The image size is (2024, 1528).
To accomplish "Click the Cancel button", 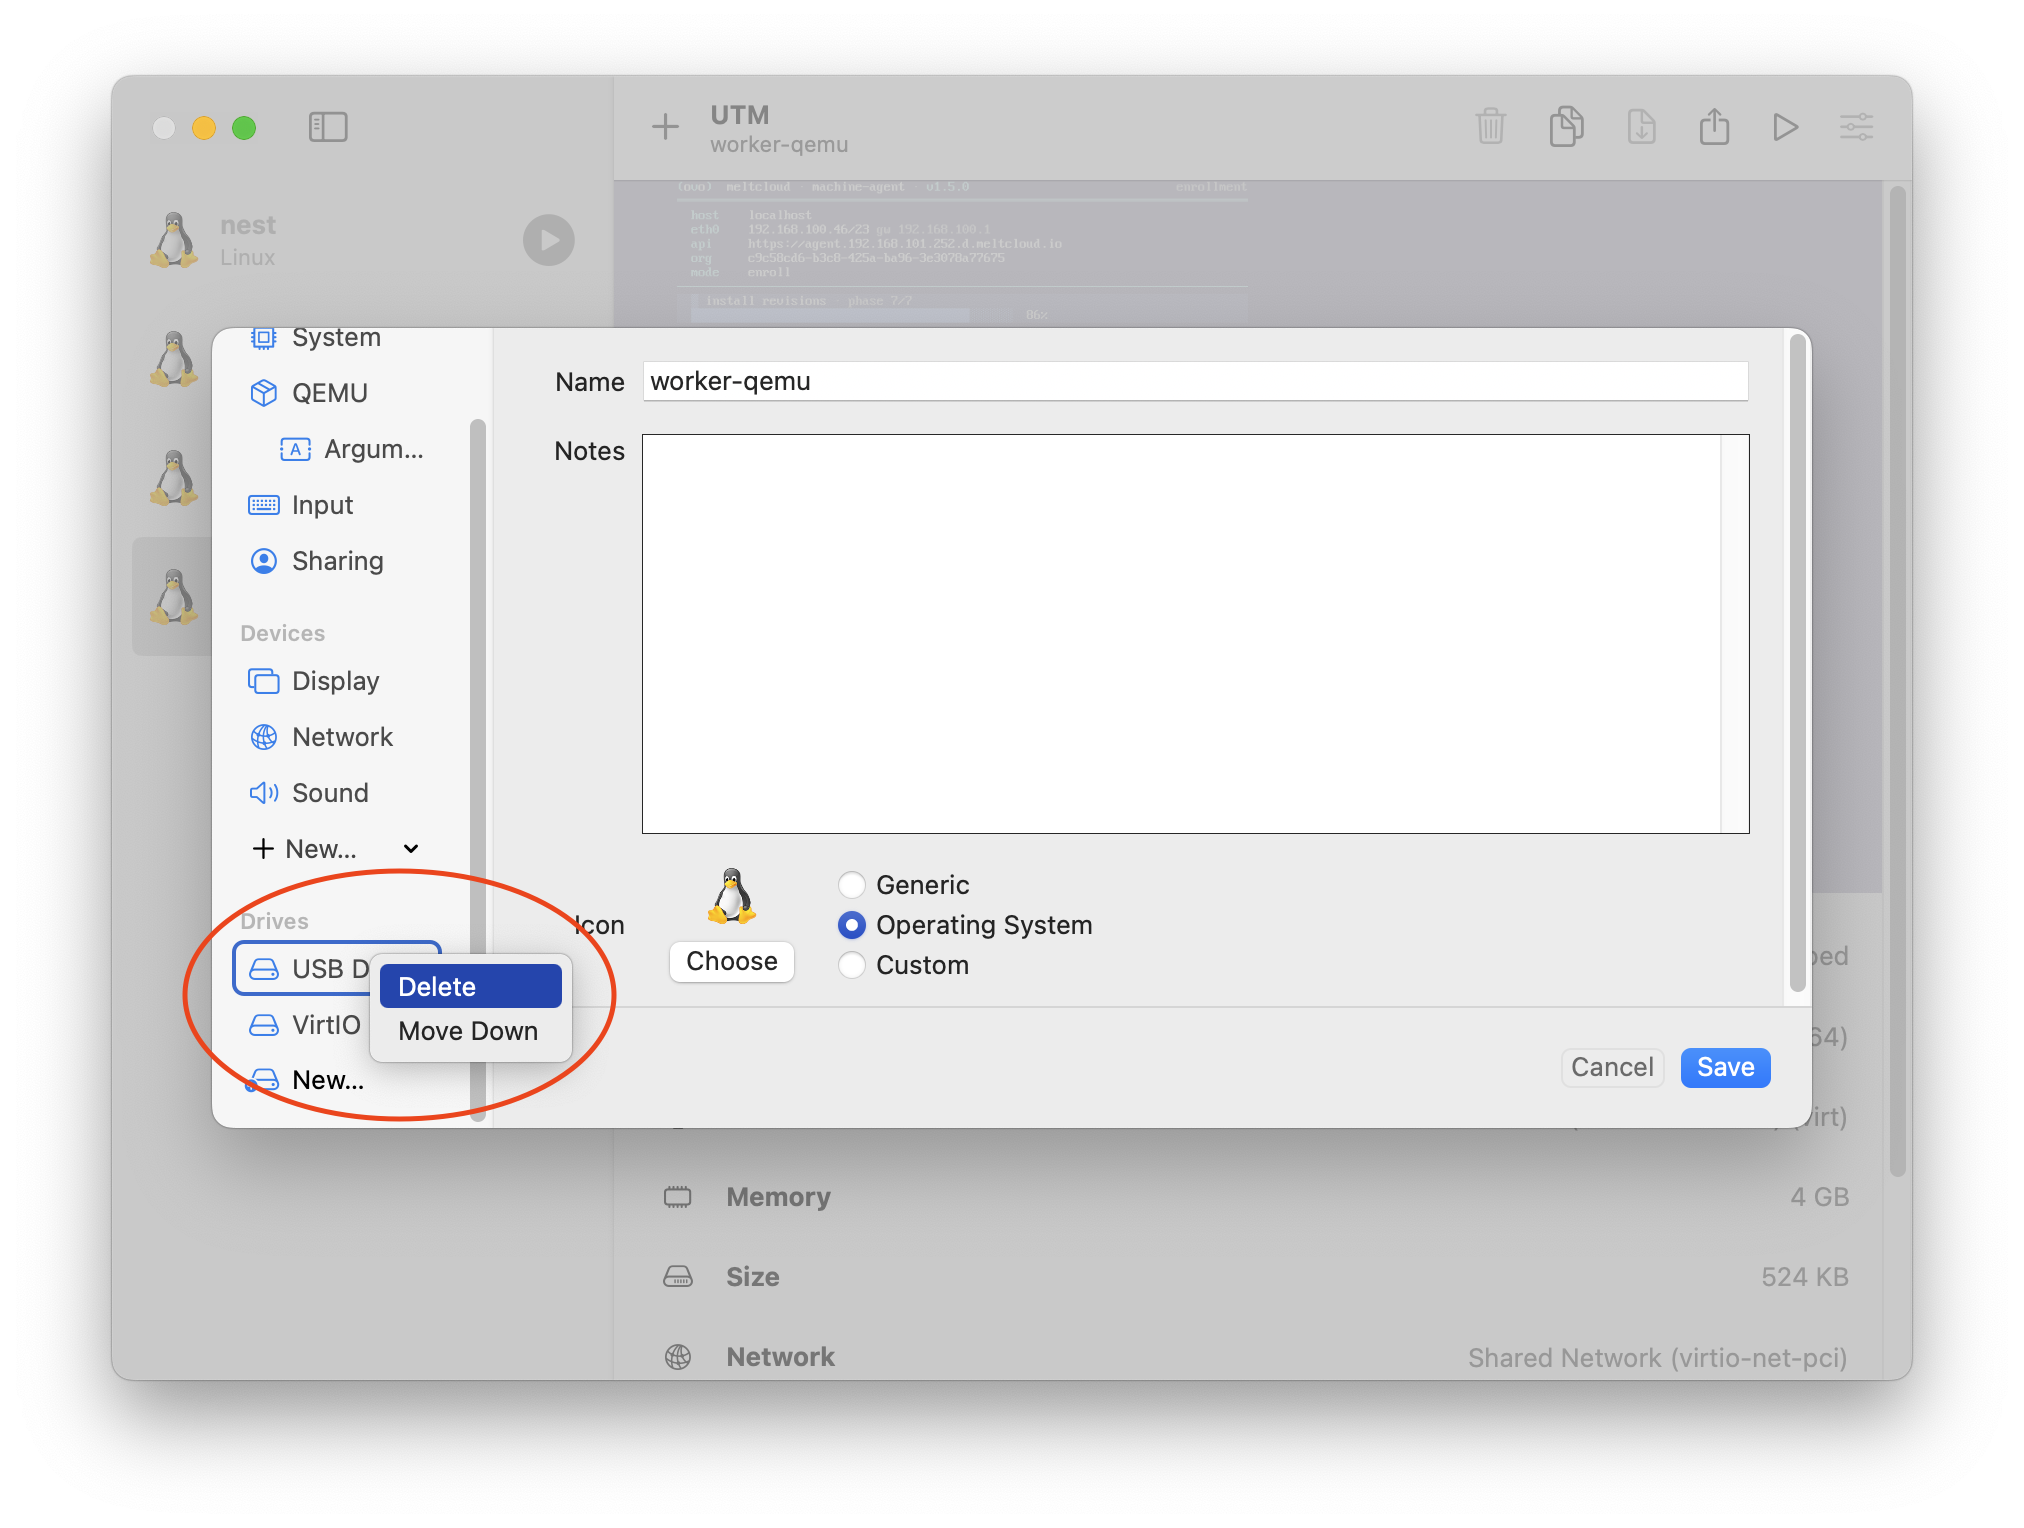I will pos(1612,1067).
